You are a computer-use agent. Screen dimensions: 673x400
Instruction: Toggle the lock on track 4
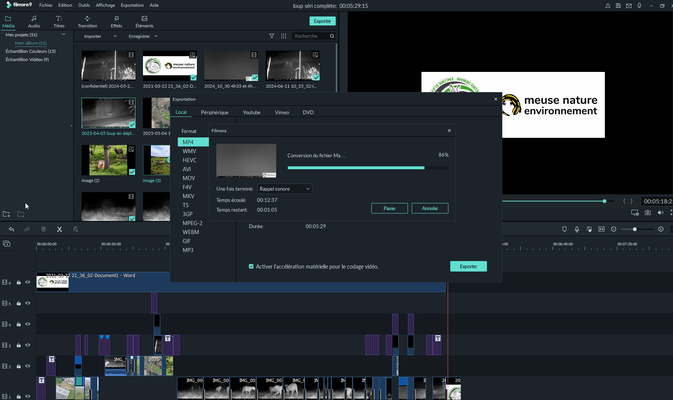point(18,324)
